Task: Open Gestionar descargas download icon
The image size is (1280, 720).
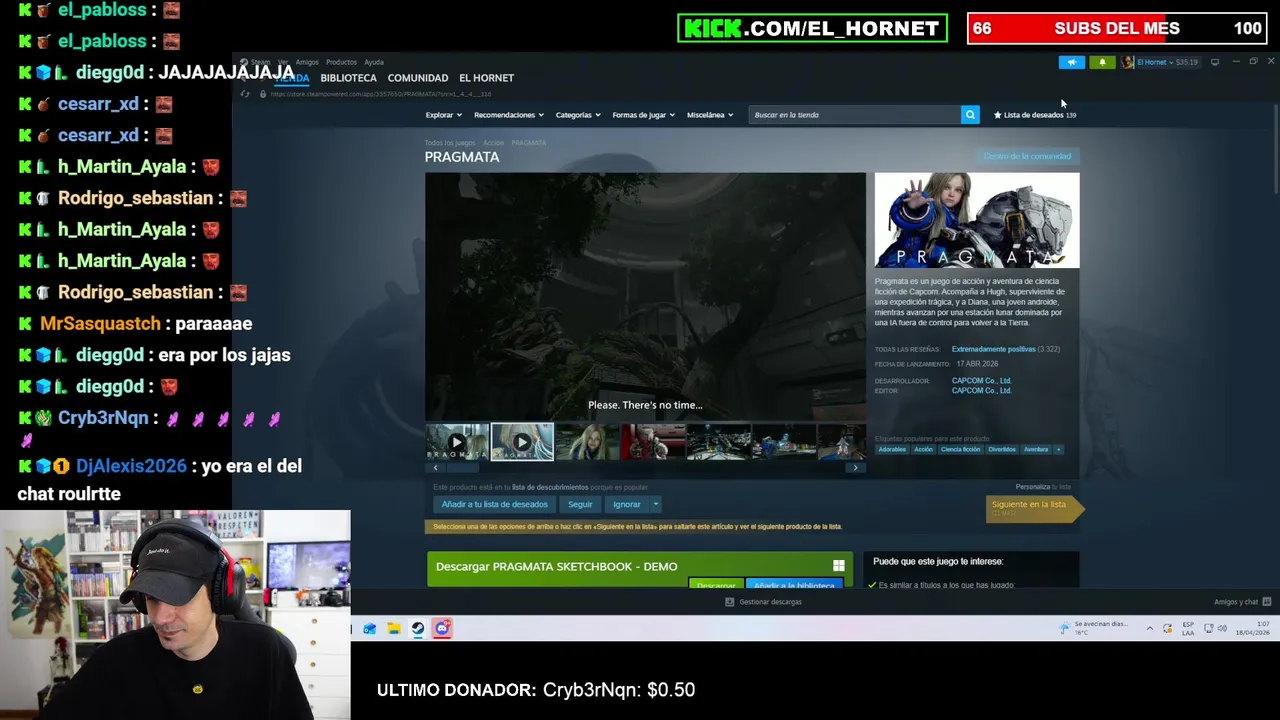Action: click(x=729, y=602)
